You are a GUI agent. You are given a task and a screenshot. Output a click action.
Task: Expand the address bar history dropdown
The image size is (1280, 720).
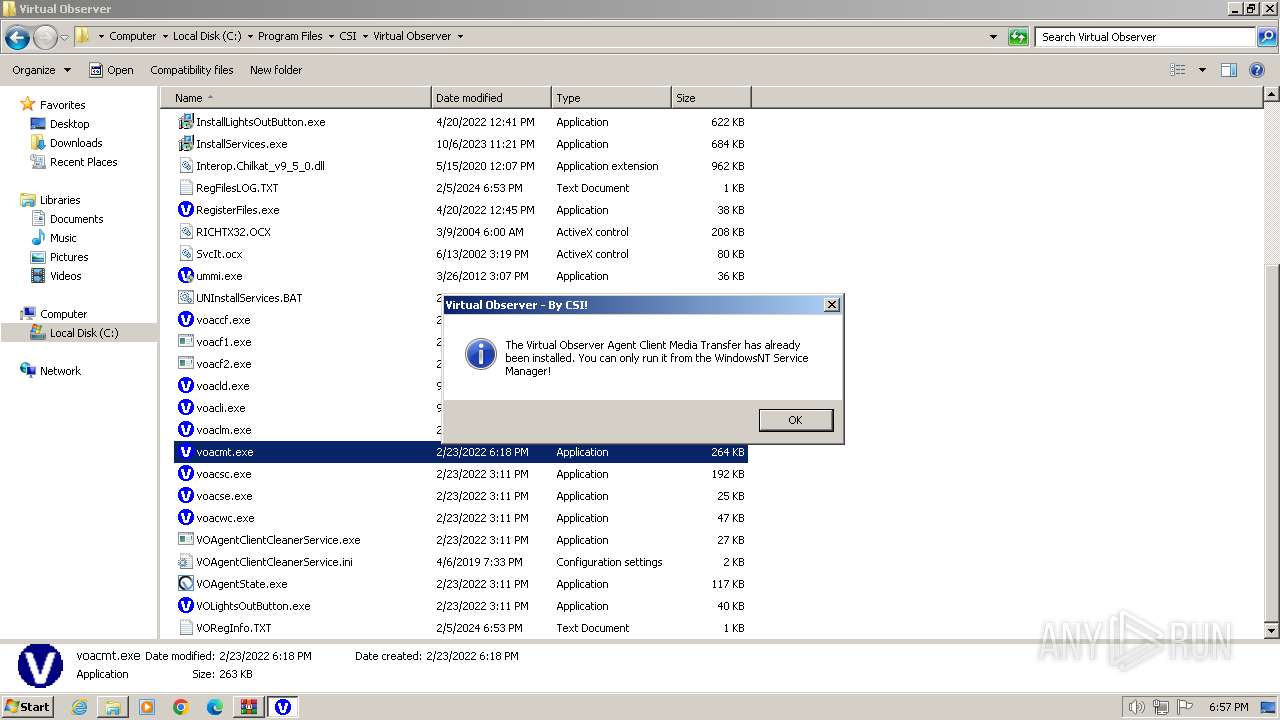coord(993,37)
